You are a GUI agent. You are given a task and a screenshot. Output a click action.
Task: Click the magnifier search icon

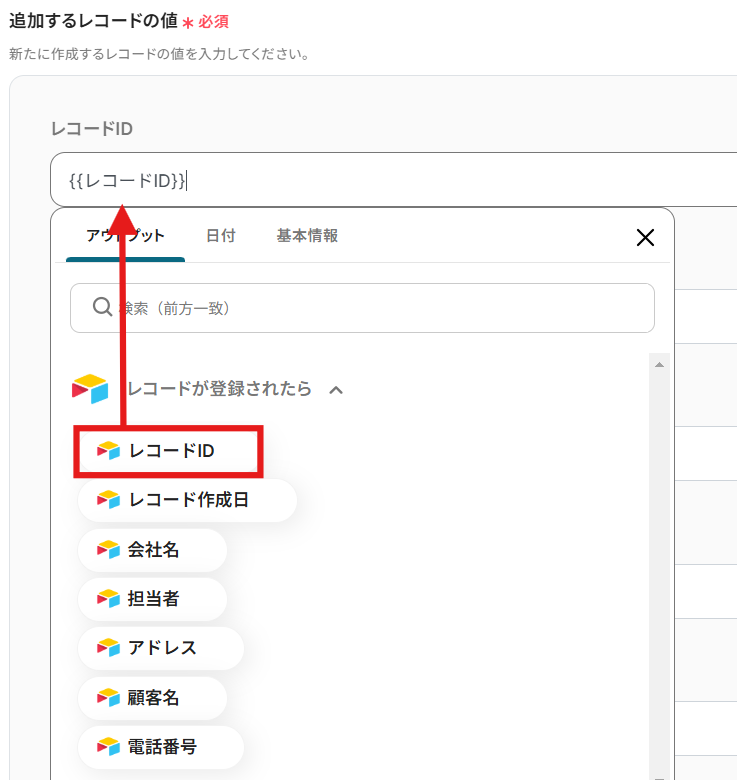[102, 307]
